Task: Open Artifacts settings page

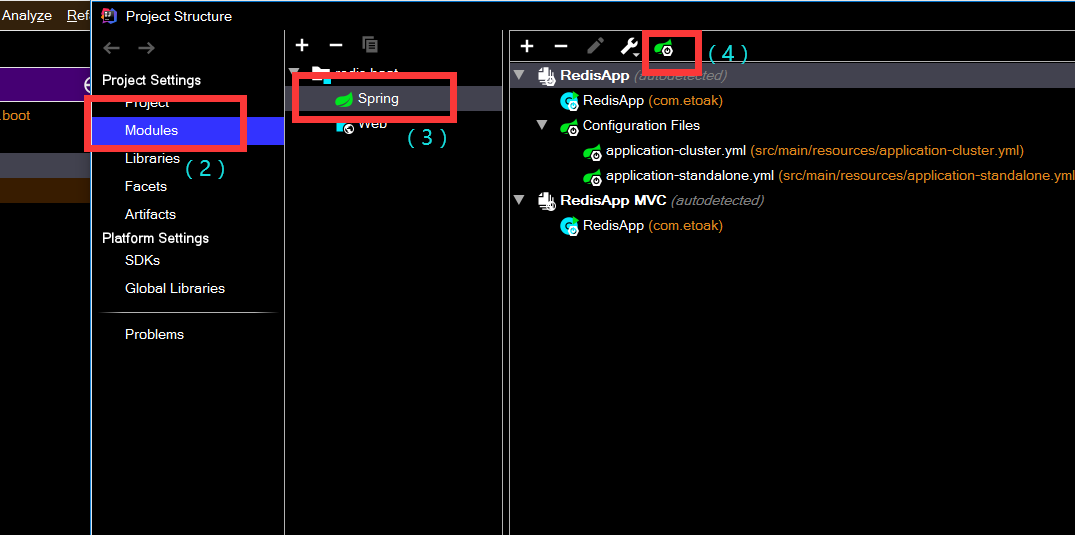Action: coord(150,214)
